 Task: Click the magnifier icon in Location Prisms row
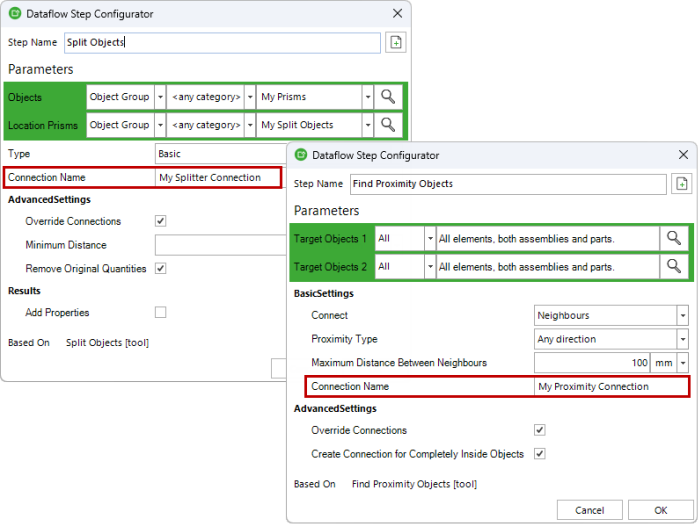(388, 125)
